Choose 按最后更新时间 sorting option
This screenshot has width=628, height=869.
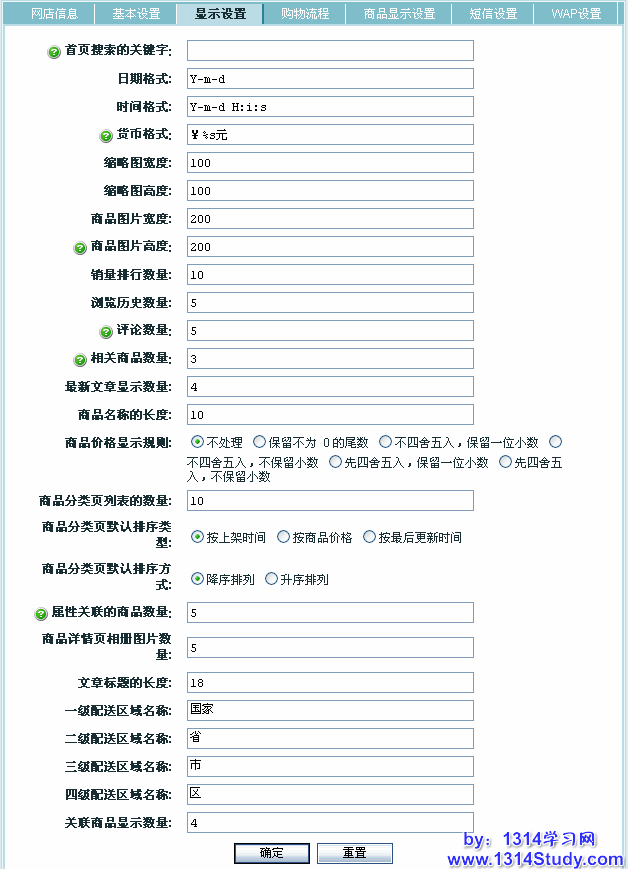pos(369,537)
